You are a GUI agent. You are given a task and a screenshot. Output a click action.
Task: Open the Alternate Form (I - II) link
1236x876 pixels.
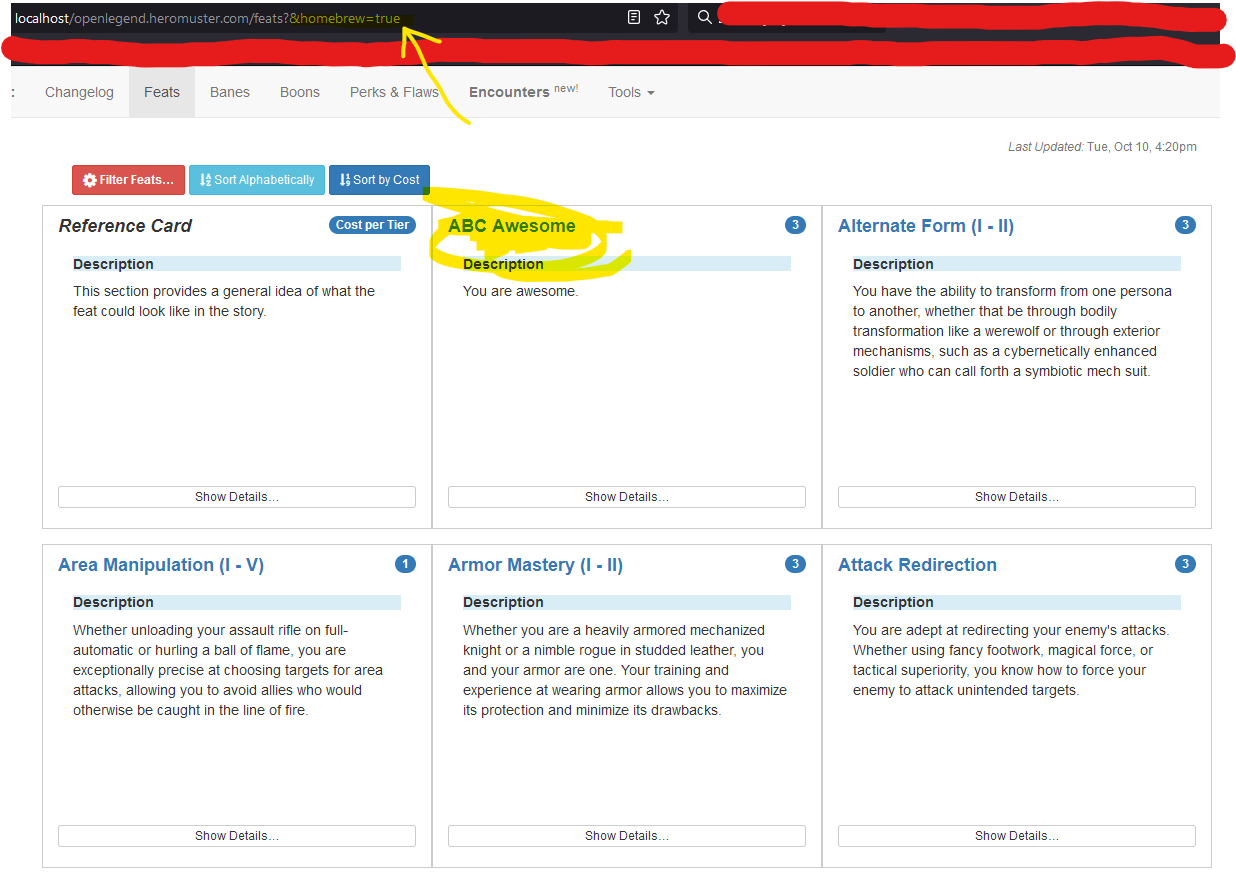926,226
